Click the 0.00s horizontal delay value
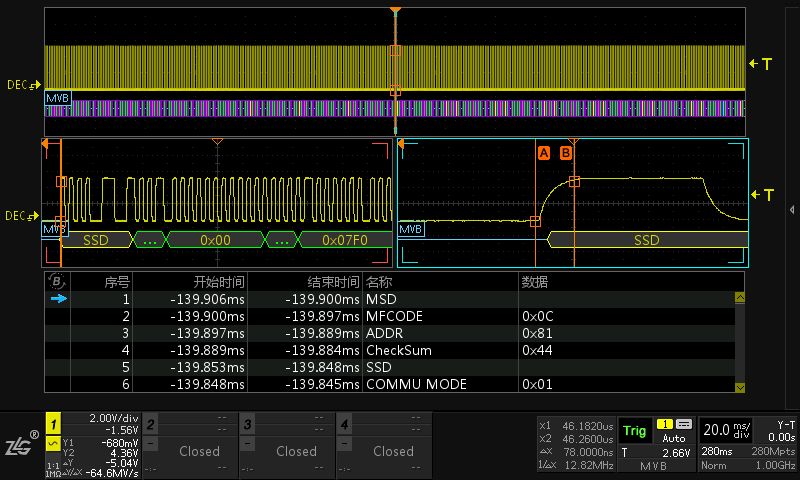Viewport: 800px width, 480px height. [782, 437]
